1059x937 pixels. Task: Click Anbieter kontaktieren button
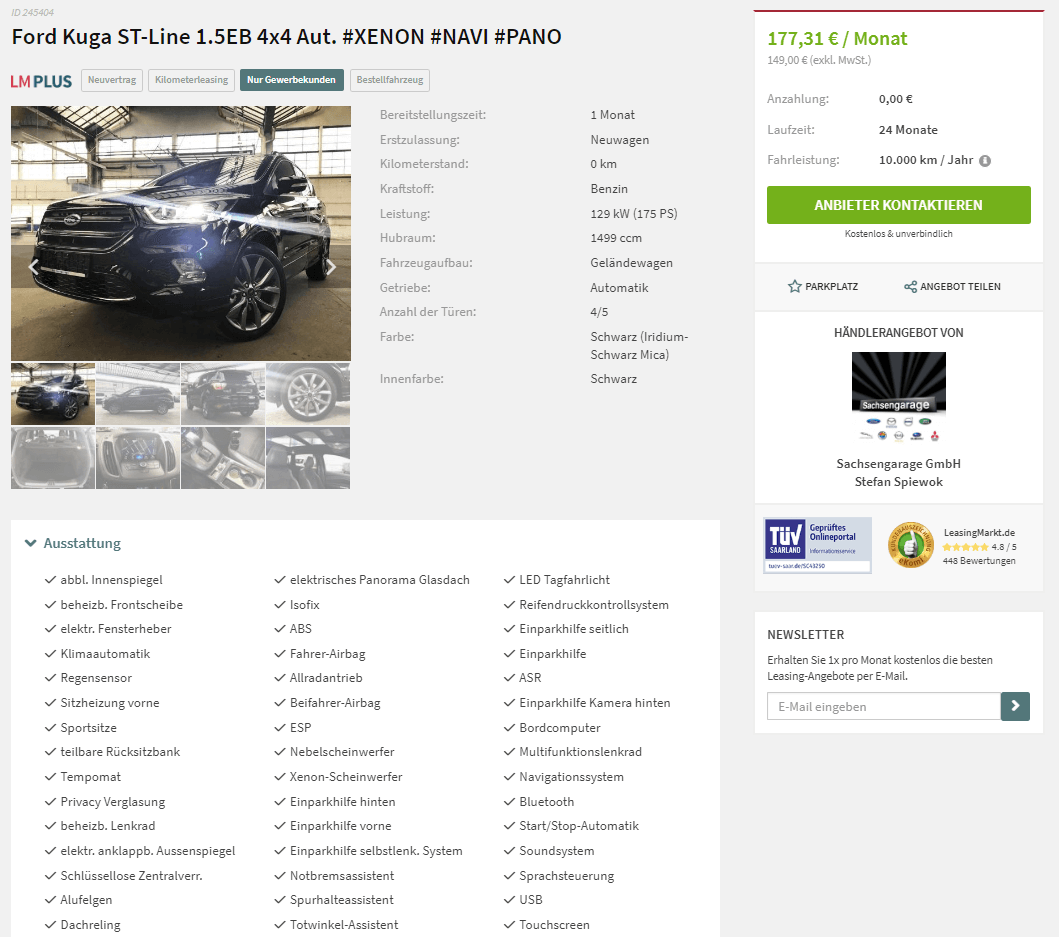(898, 205)
